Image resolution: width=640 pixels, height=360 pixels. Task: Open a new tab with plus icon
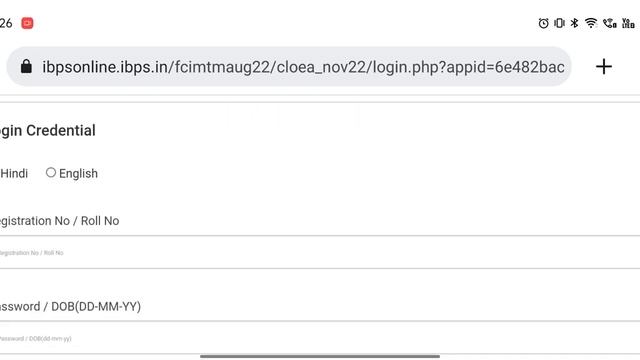[604, 67]
